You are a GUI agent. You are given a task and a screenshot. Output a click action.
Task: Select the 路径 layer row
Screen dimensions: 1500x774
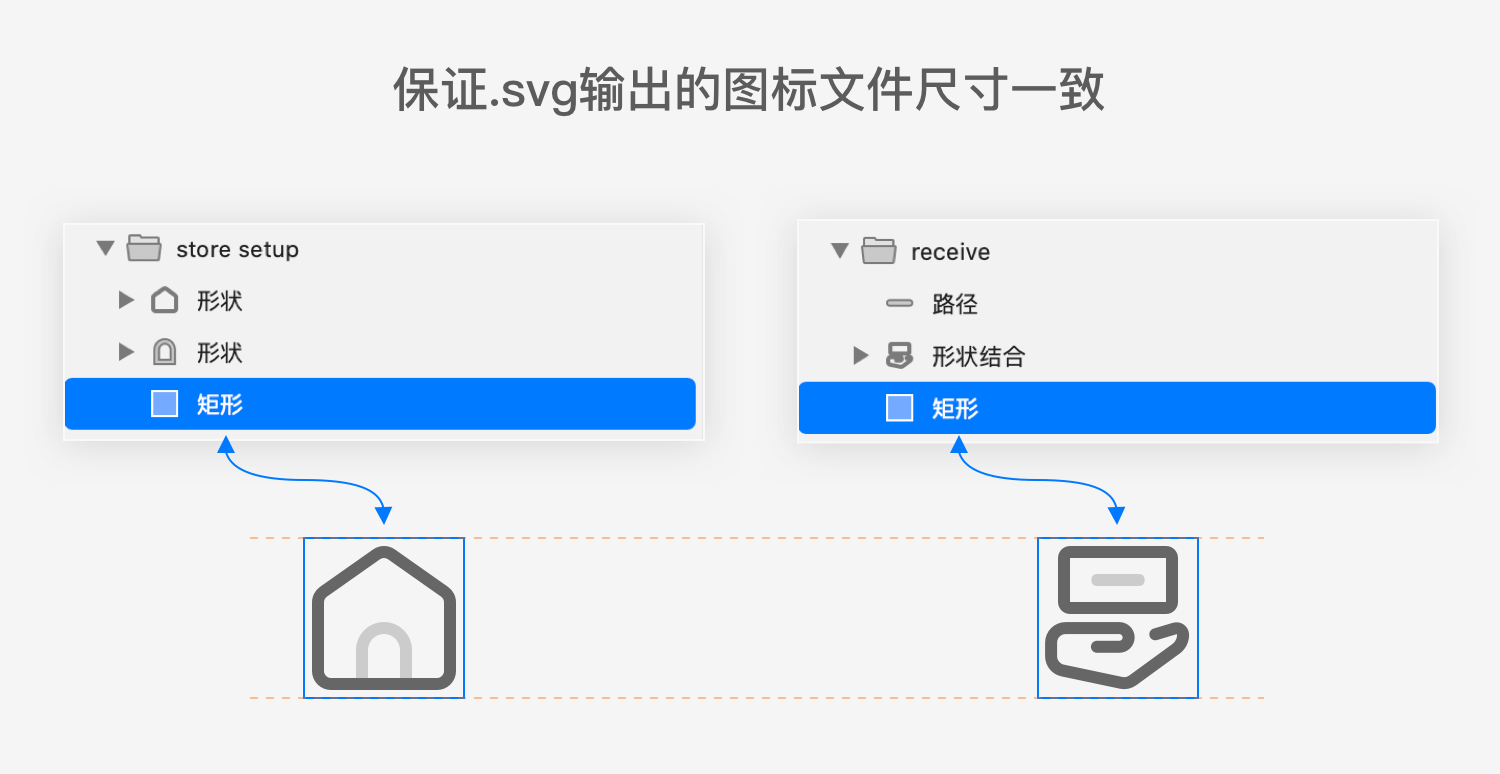[1117, 303]
